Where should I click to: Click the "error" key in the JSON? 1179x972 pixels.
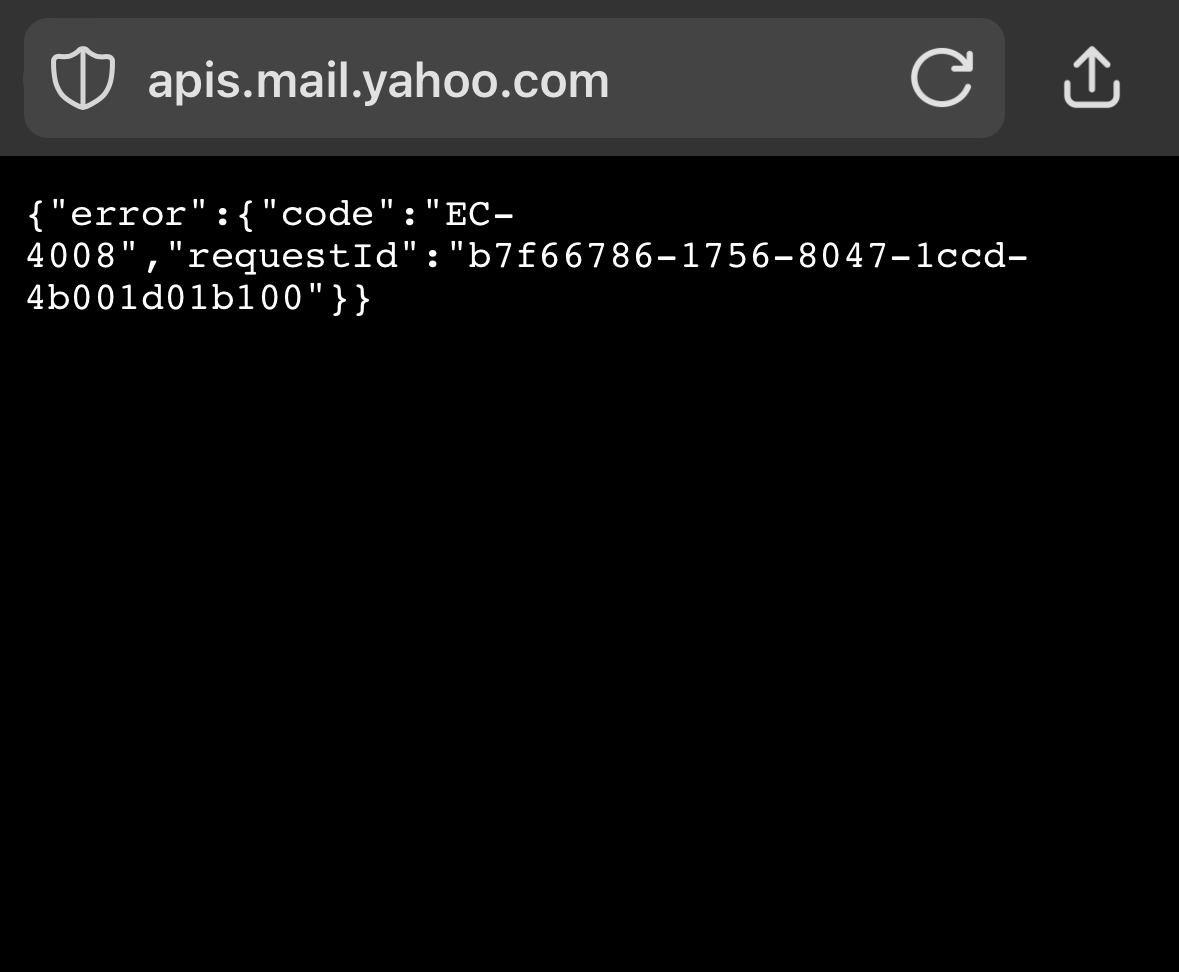(128, 215)
